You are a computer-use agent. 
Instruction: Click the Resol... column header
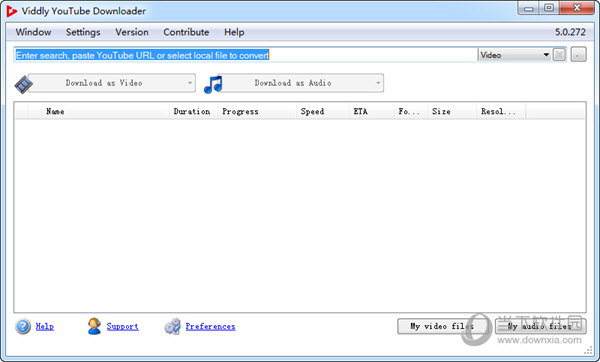pyautogui.click(x=501, y=111)
